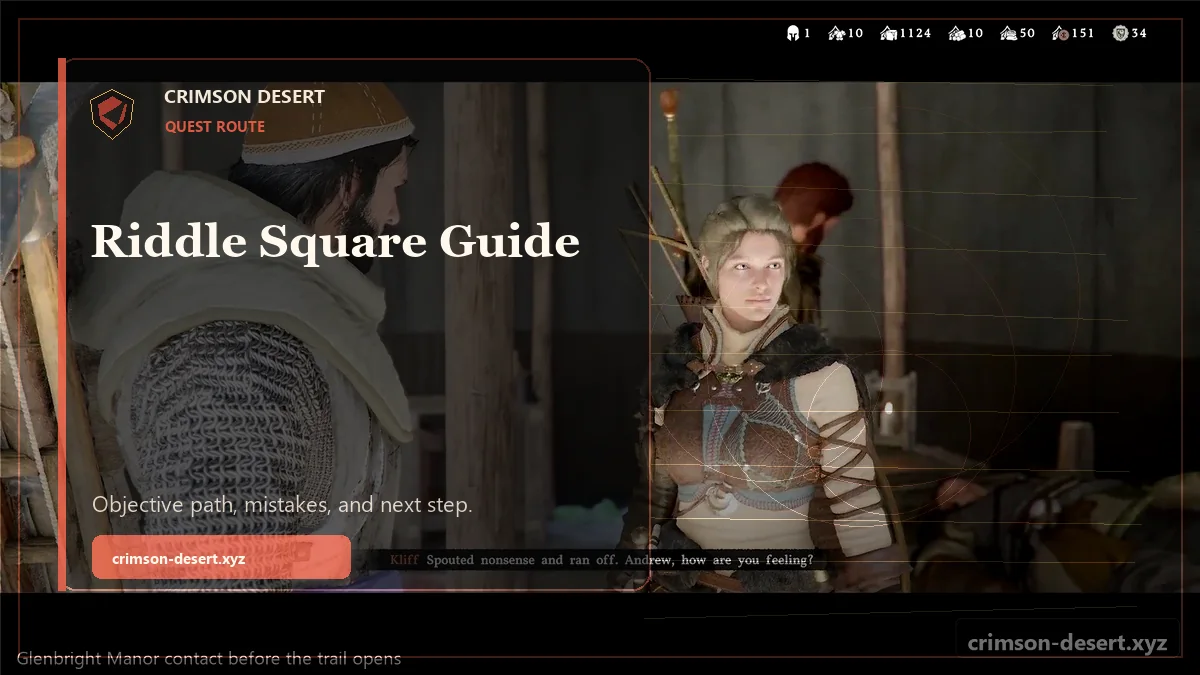Image resolution: width=1200 pixels, height=675 pixels.
Task: Click the helmet soldier count icon
Action: pos(793,33)
